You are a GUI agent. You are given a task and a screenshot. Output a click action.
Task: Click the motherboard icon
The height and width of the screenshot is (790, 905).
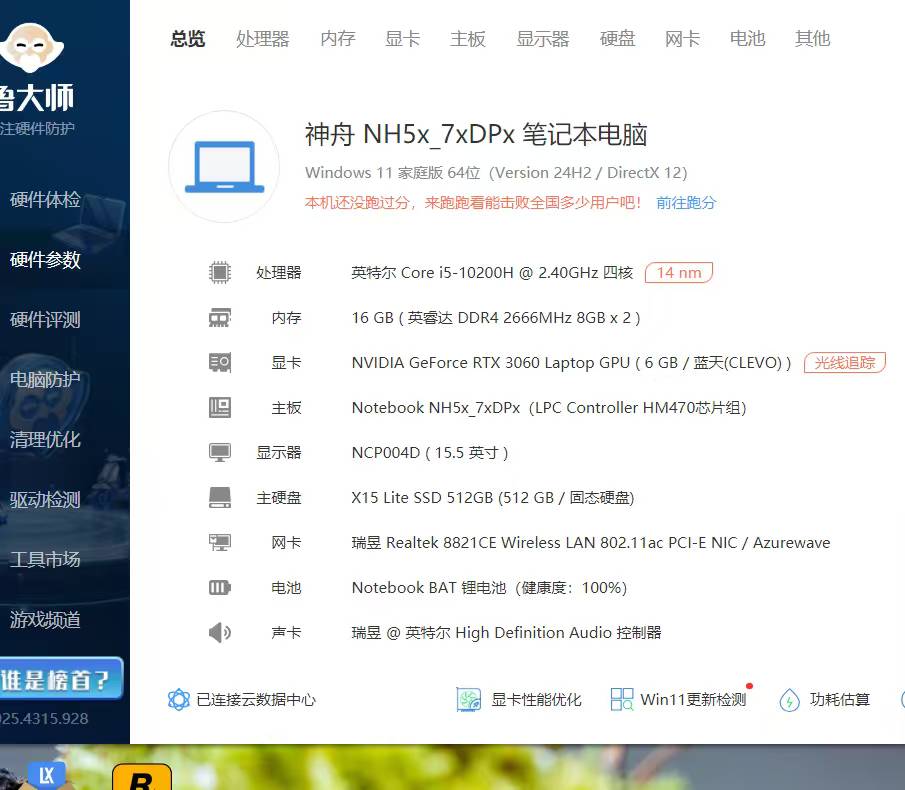tap(219, 407)
